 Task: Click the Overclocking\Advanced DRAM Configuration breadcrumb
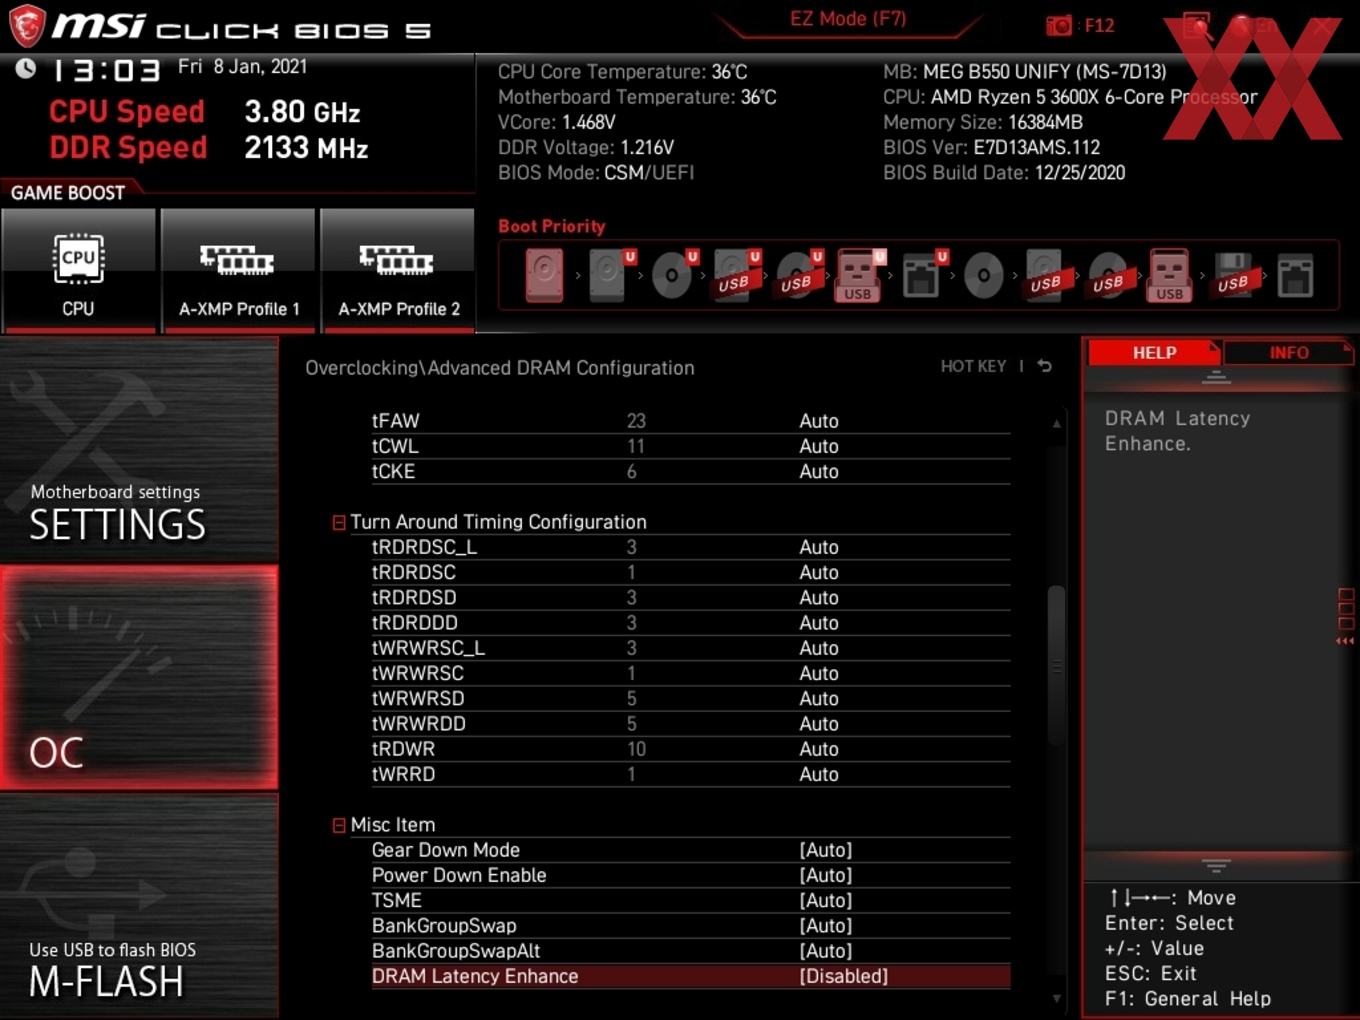point(500,368)
